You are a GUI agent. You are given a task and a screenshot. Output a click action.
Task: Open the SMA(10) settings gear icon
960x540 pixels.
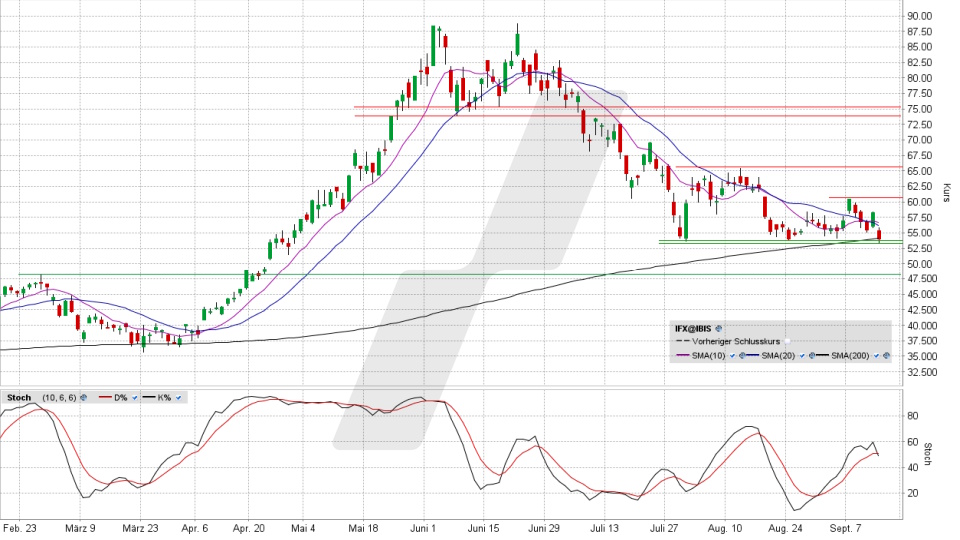point(742,356)
